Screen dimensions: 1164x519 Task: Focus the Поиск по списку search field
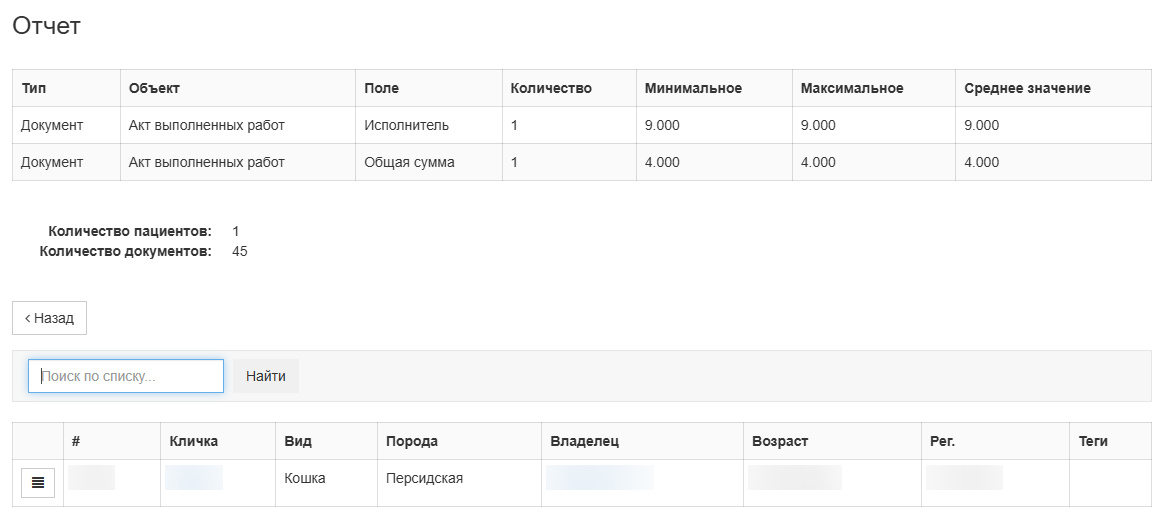(x=126, y=376)
